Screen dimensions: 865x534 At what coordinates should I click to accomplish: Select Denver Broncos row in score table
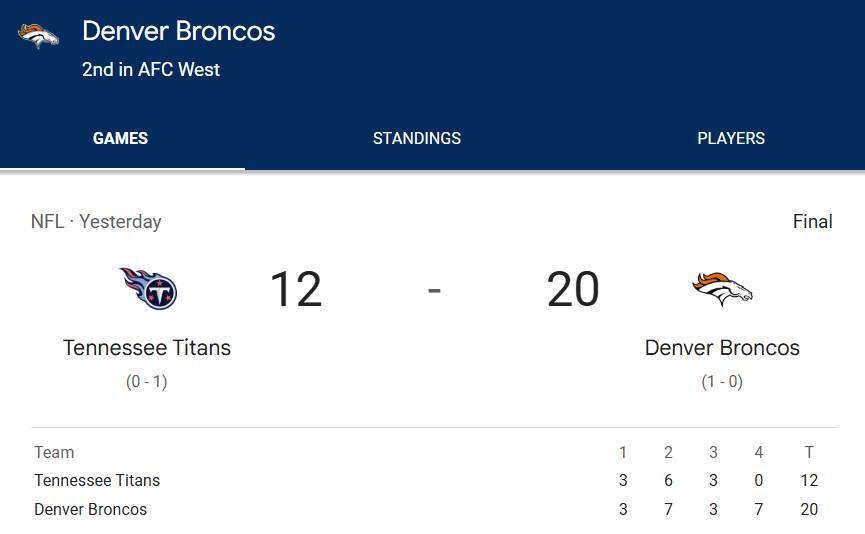[x=91, y=510]
